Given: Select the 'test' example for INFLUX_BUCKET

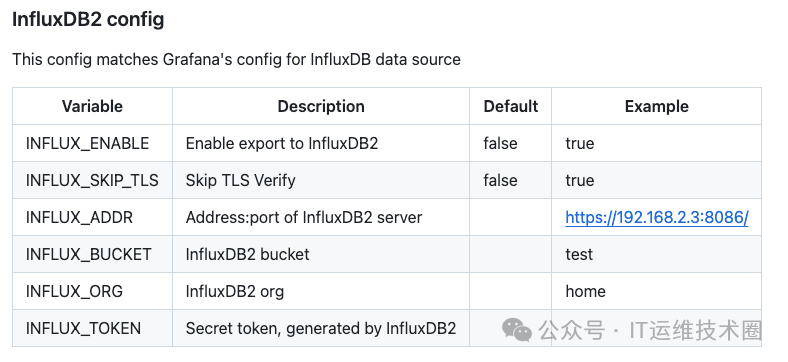Looking at the screenshot, I should pos(579,254).
